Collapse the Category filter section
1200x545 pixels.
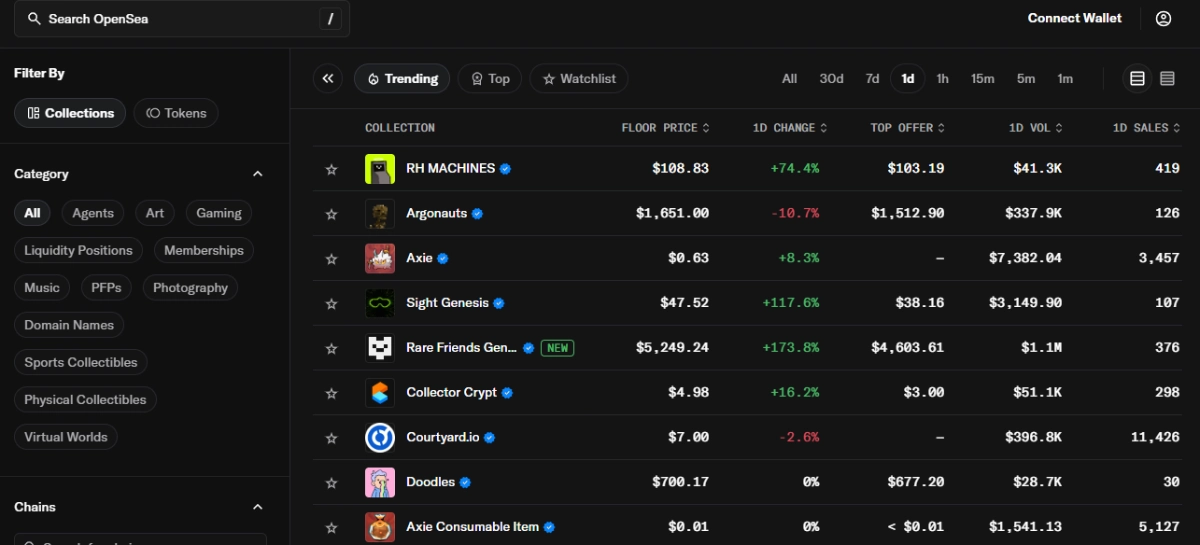coord(257,174)
